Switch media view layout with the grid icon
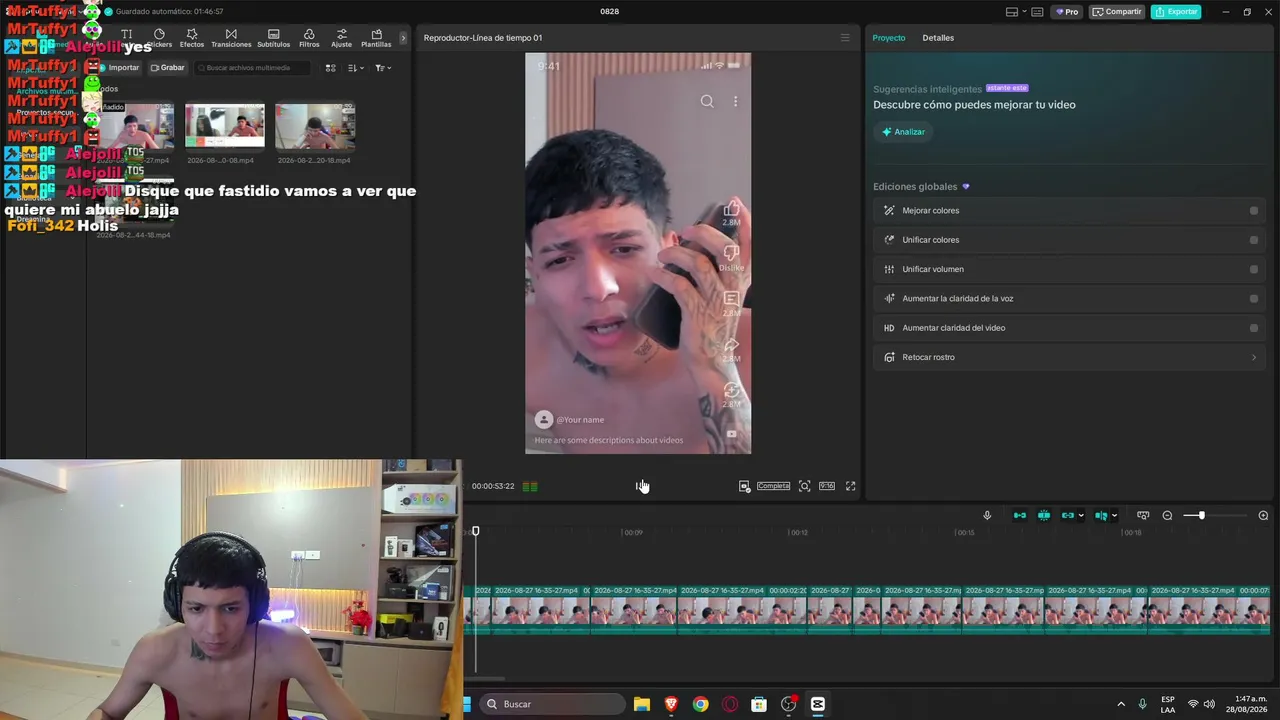This screenshot has height=720, width=1280. point(331,68)
